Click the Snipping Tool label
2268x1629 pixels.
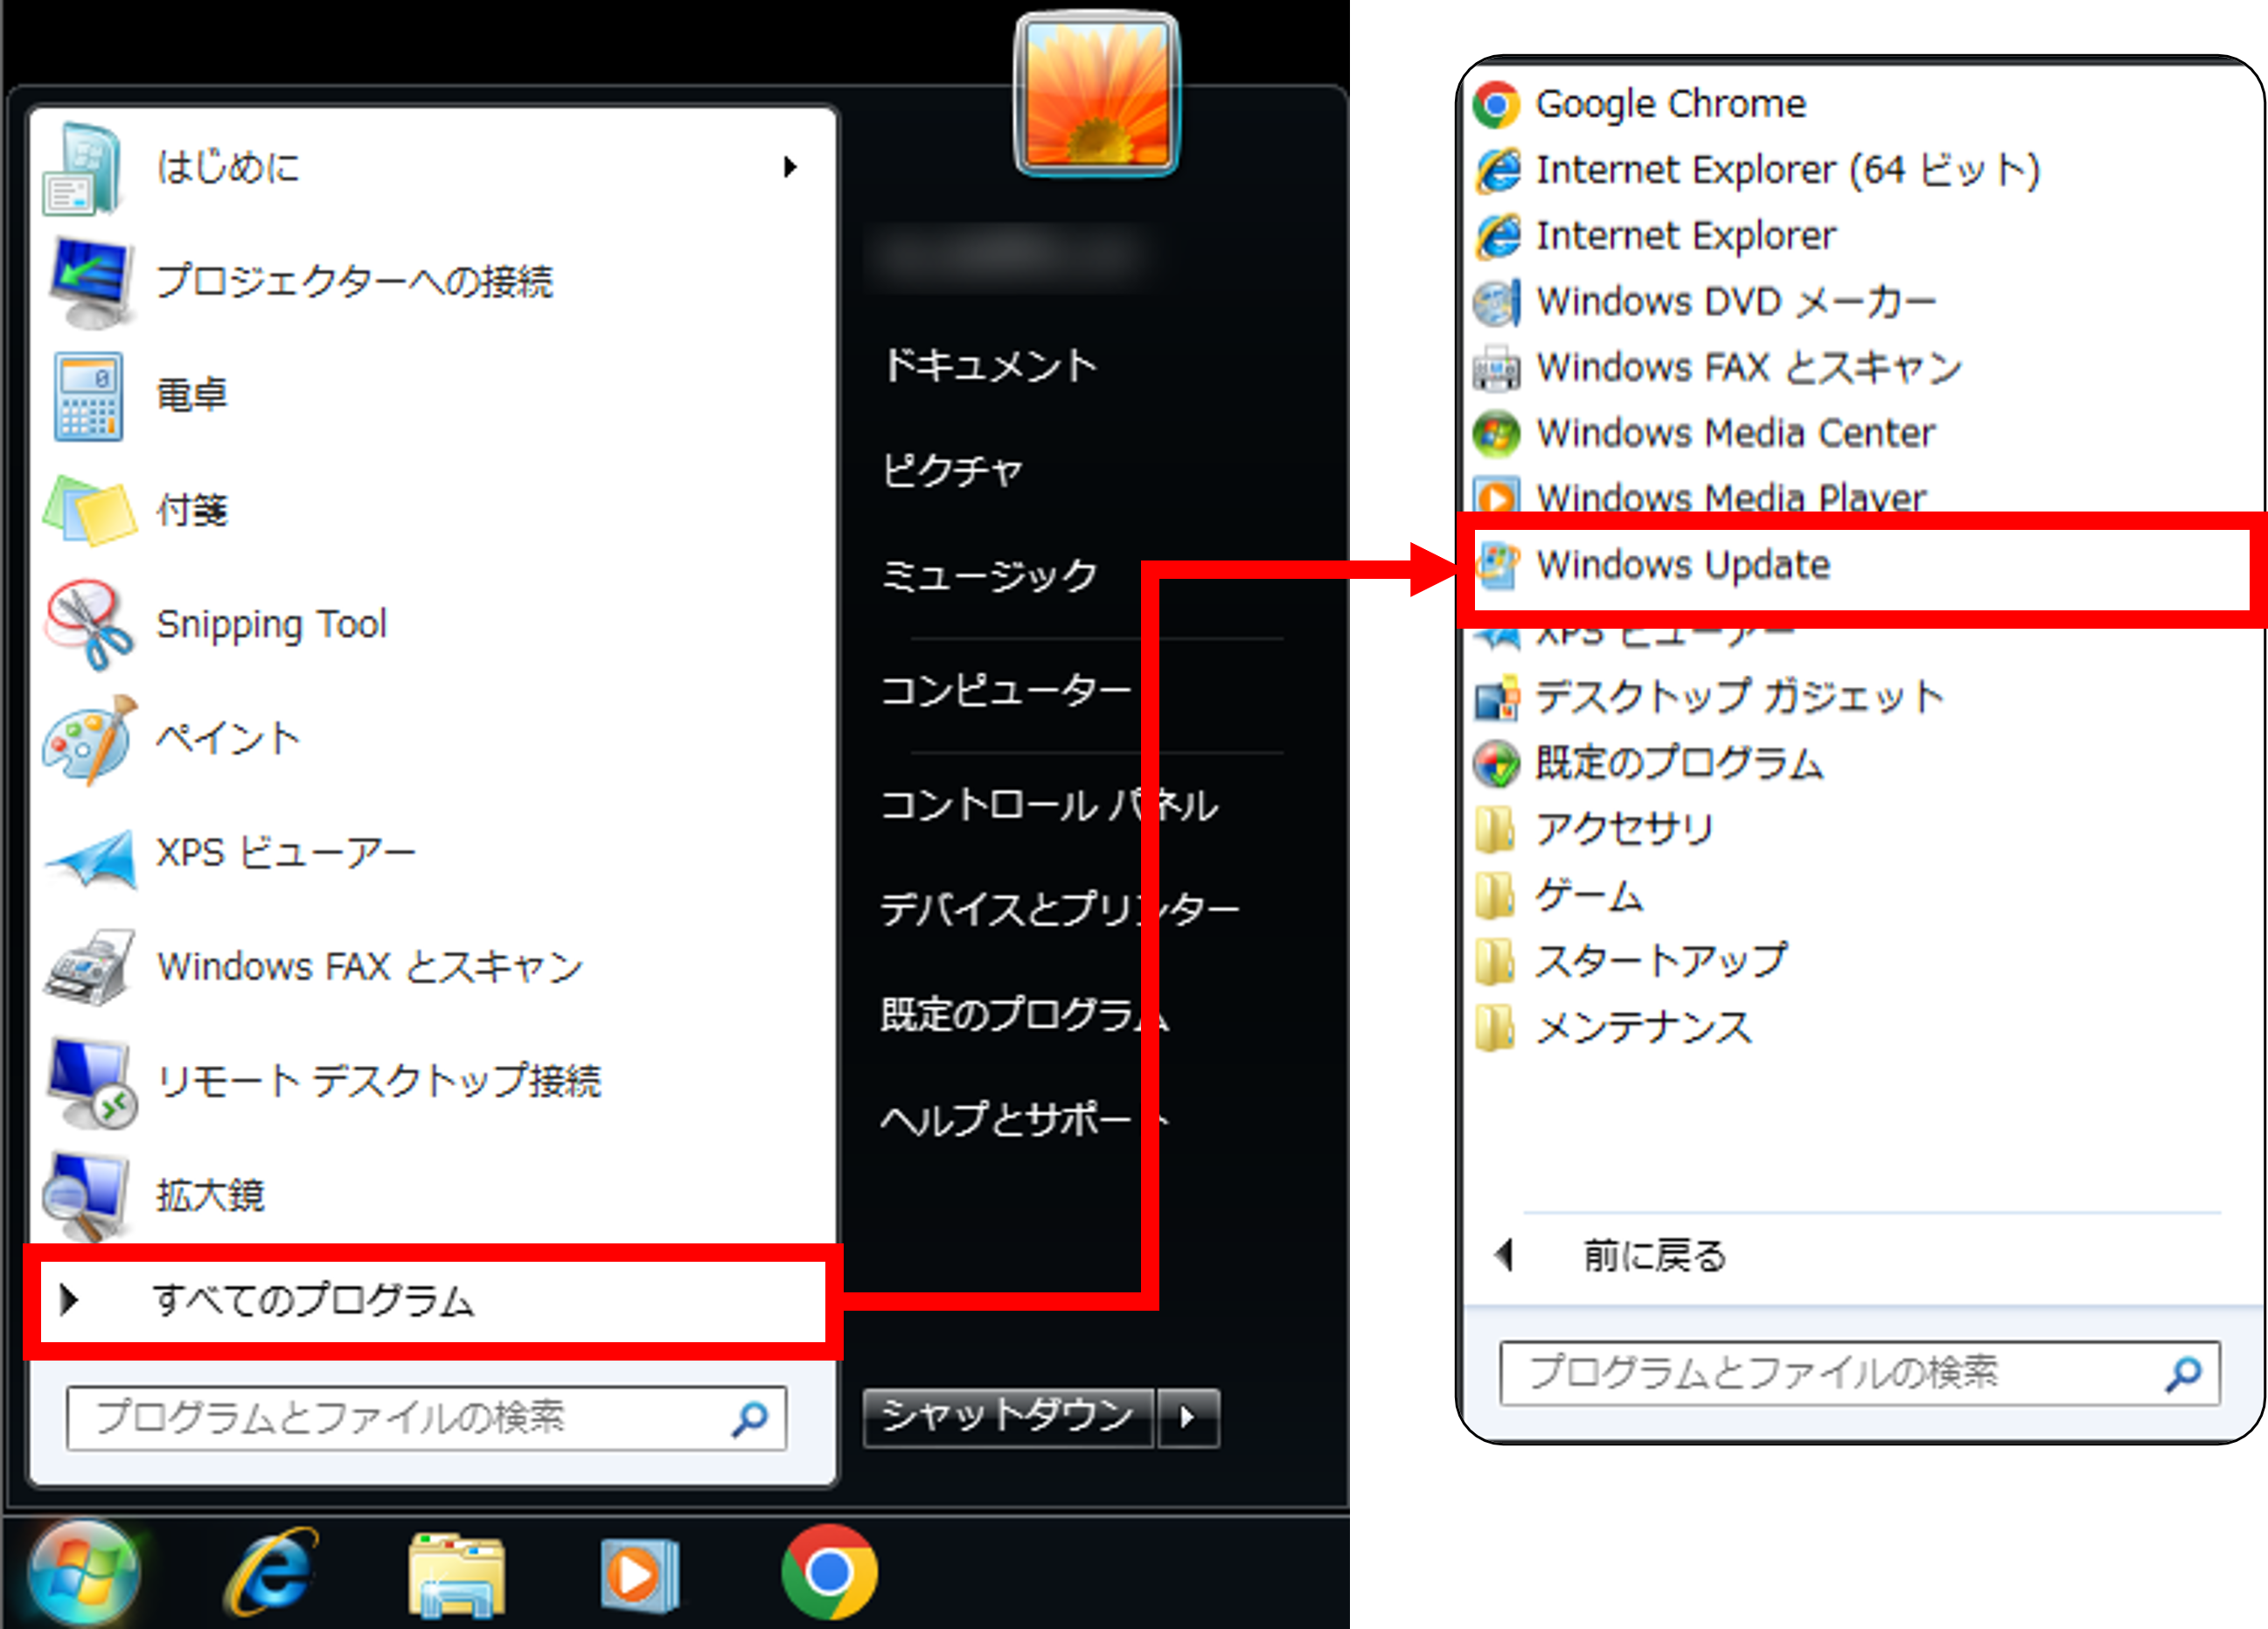[x=272, y=624]
